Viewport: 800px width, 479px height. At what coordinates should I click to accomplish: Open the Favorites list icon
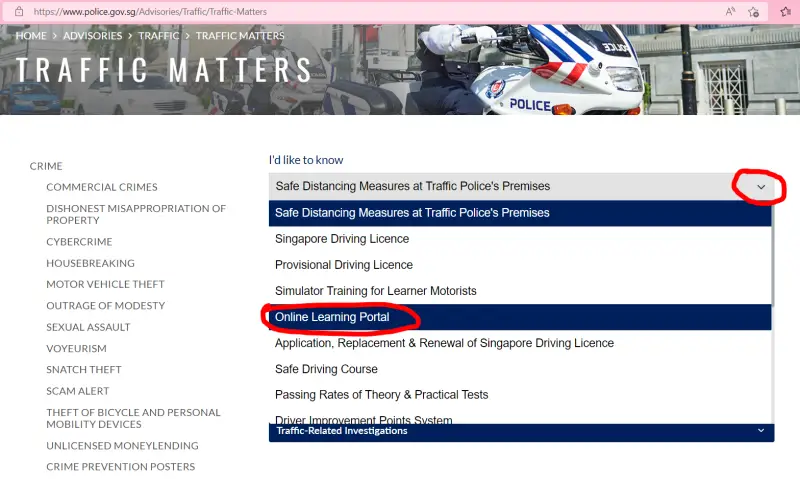(x=786, y=11)
